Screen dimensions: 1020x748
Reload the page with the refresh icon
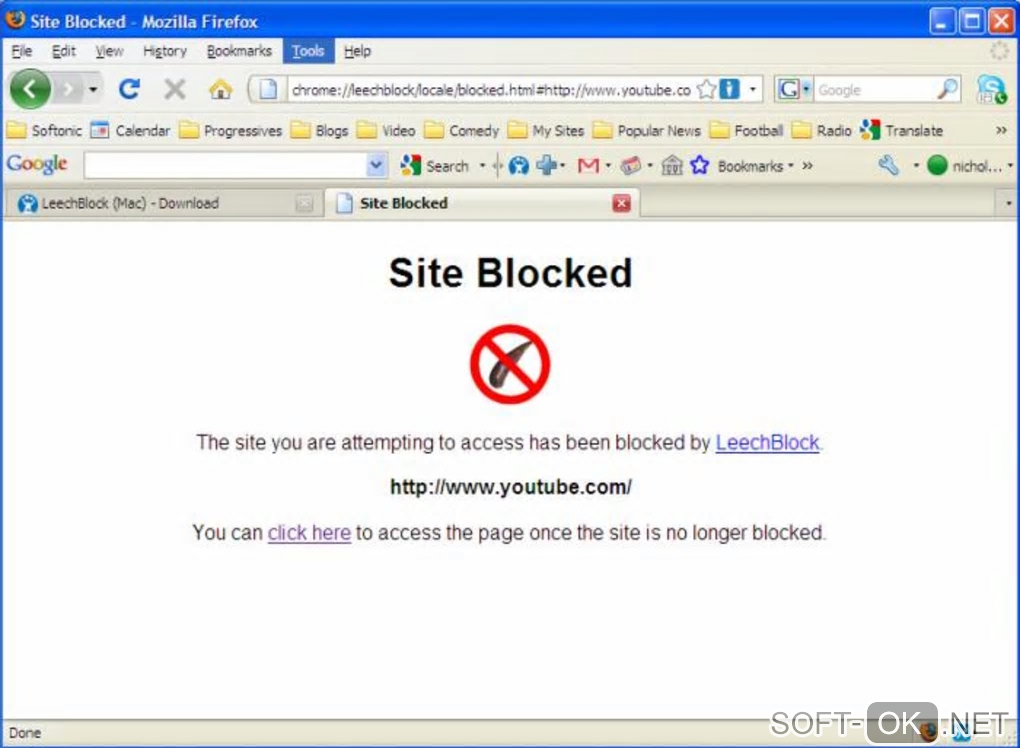[x=129, y=88]
